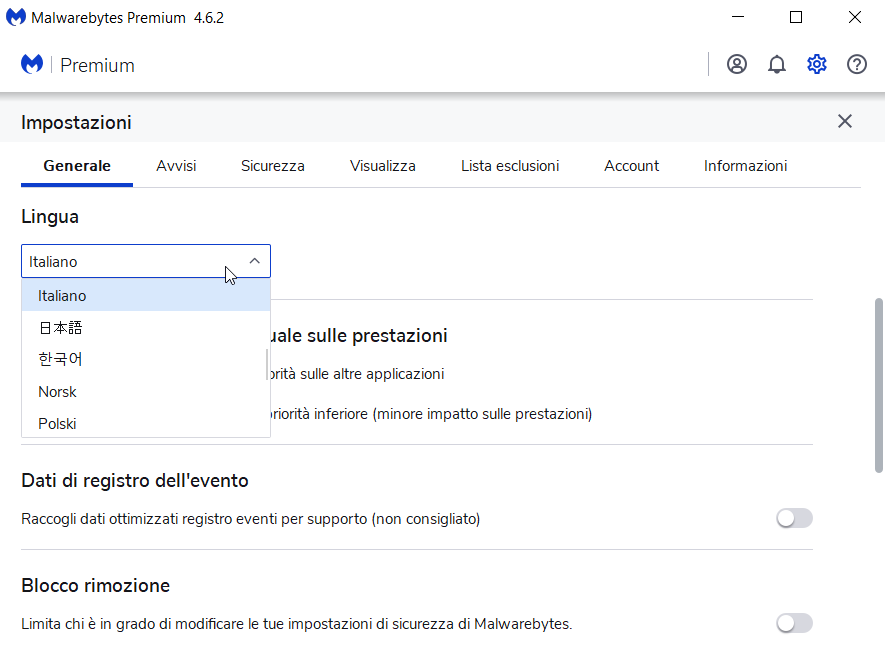The image size is (885, 648).
Task: Click the Blocco rimozione heading
Action: [95, 585]
